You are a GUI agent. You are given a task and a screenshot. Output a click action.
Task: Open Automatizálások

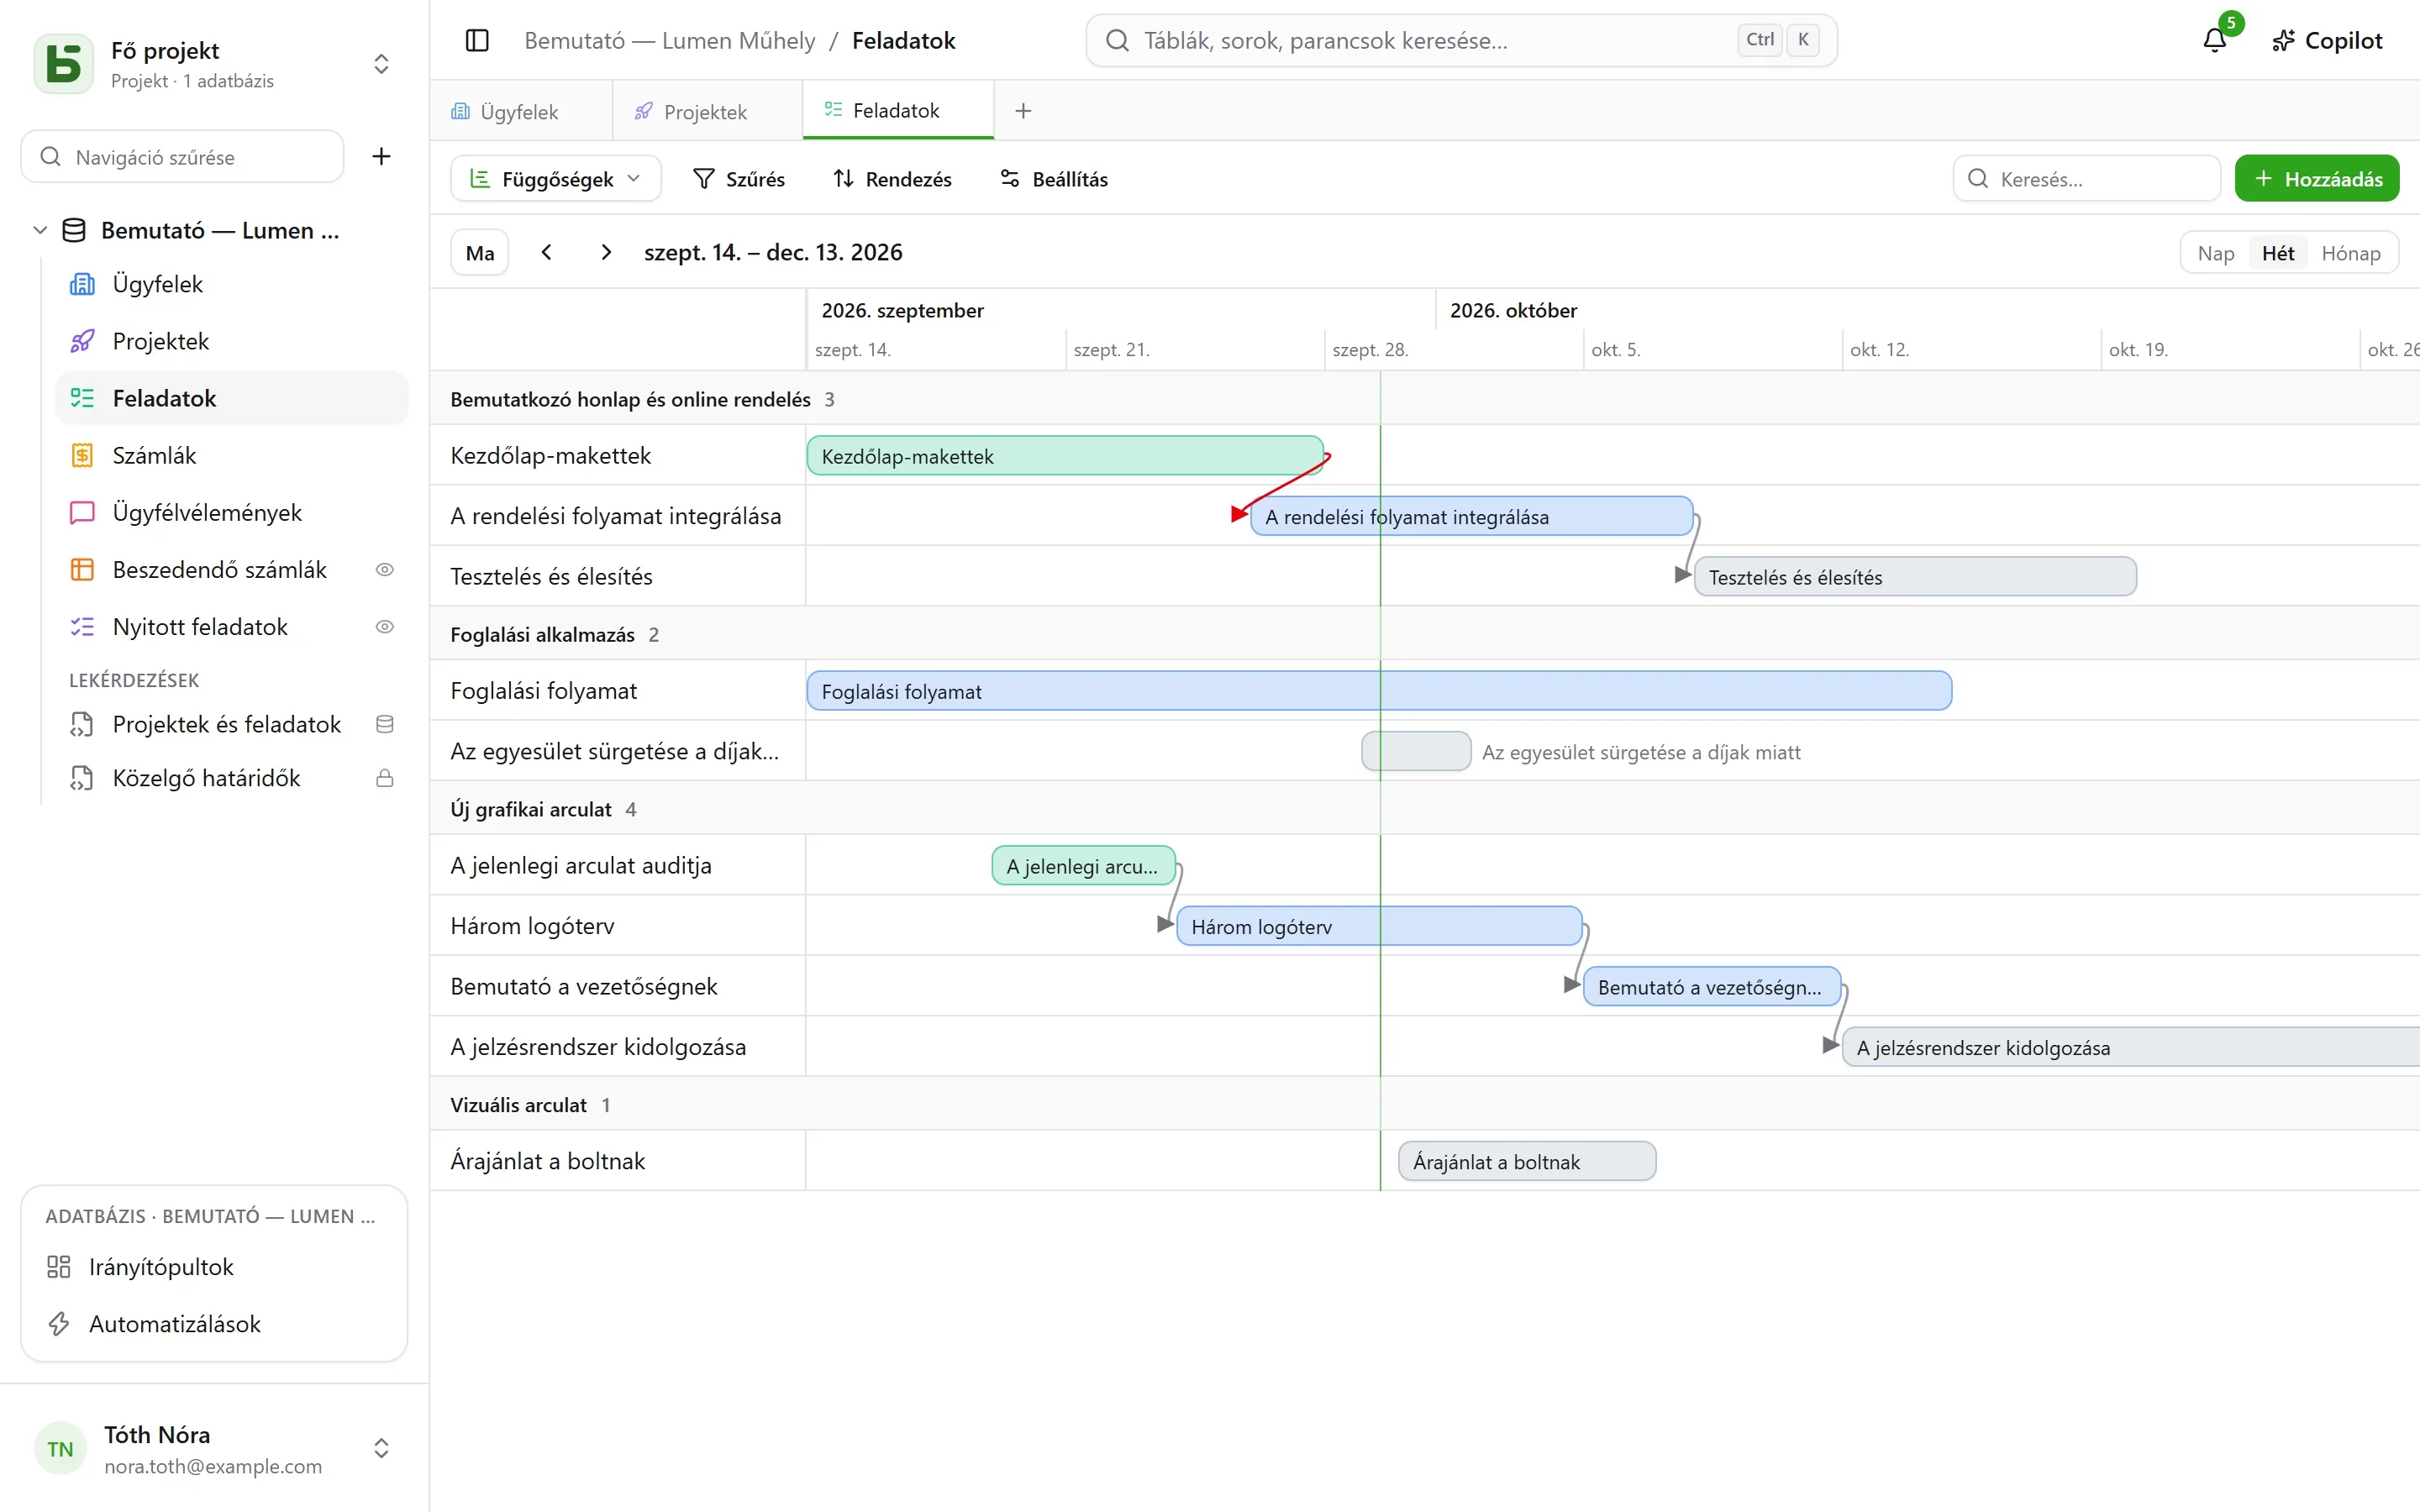click(214, 1323)
